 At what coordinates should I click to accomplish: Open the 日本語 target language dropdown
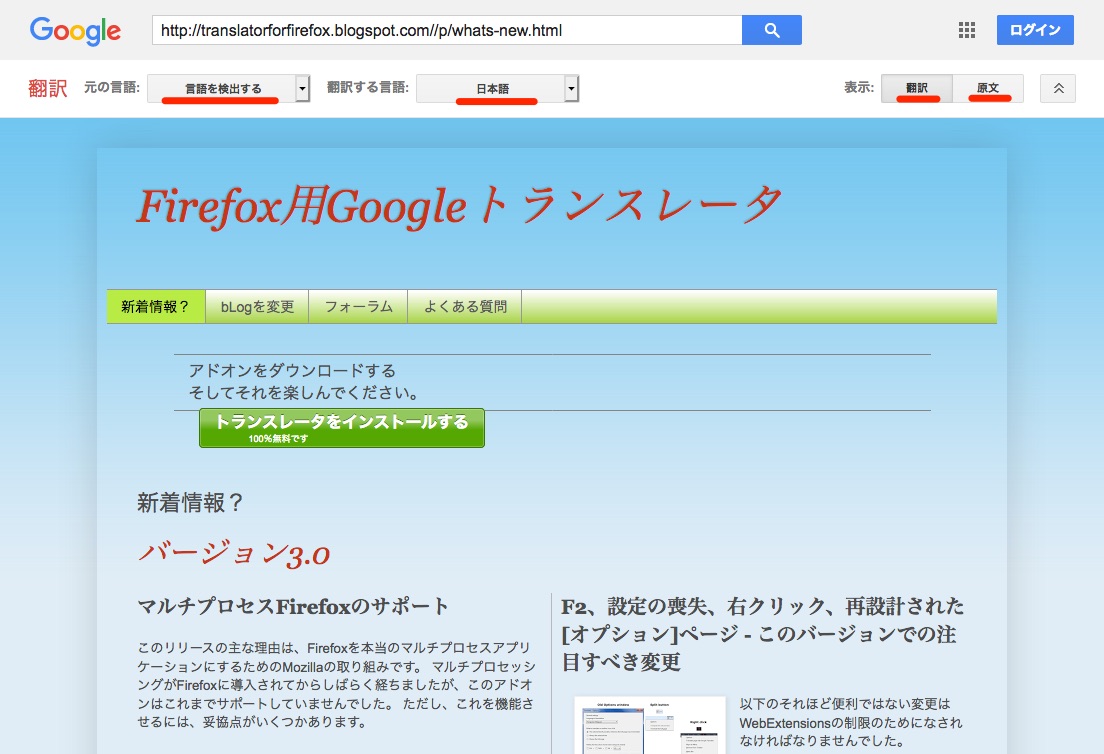[x=491, y=89]
